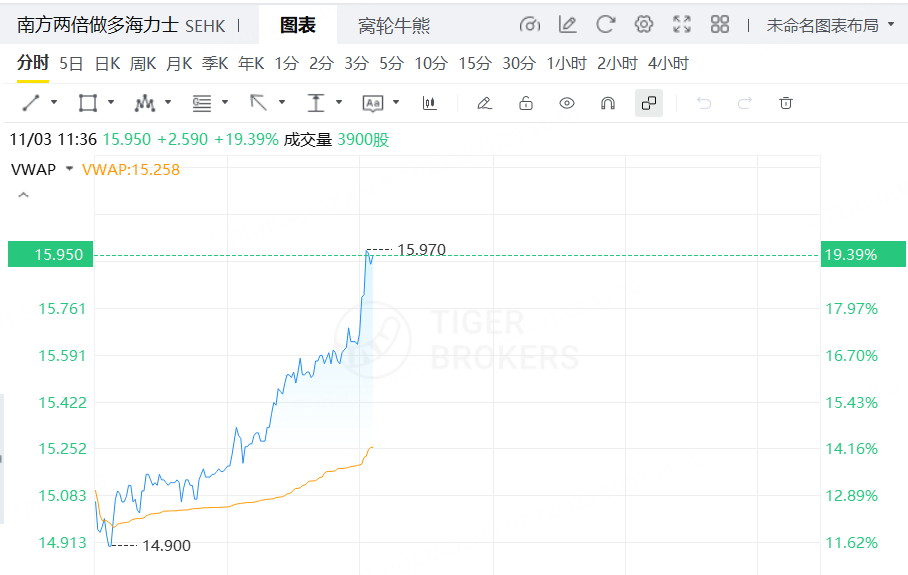The width and height of the screenshot is (908, 575).
Task: Switch to the 窝轮牛熊 tab
Action: pyautogui.click(x=394, y=25)
